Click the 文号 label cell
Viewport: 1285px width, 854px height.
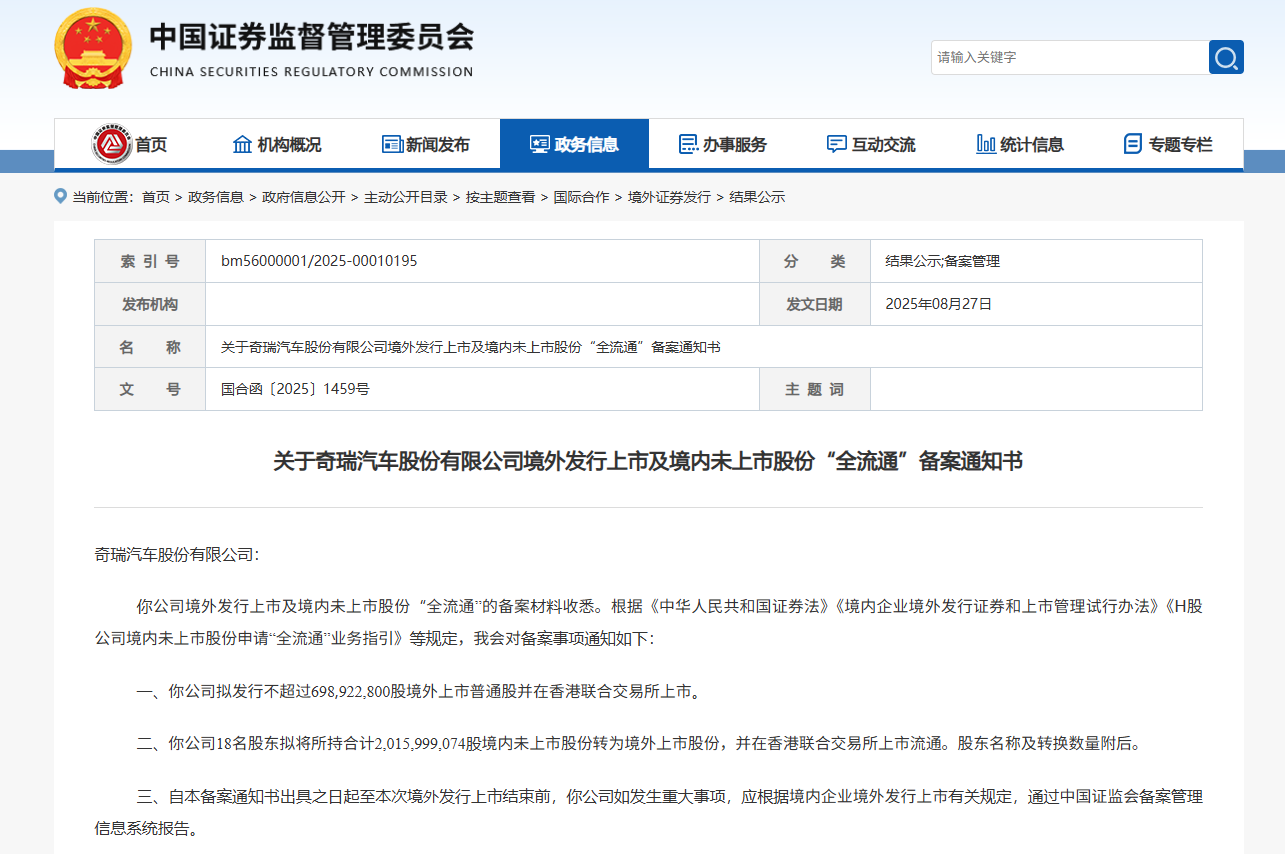(150, 389)
